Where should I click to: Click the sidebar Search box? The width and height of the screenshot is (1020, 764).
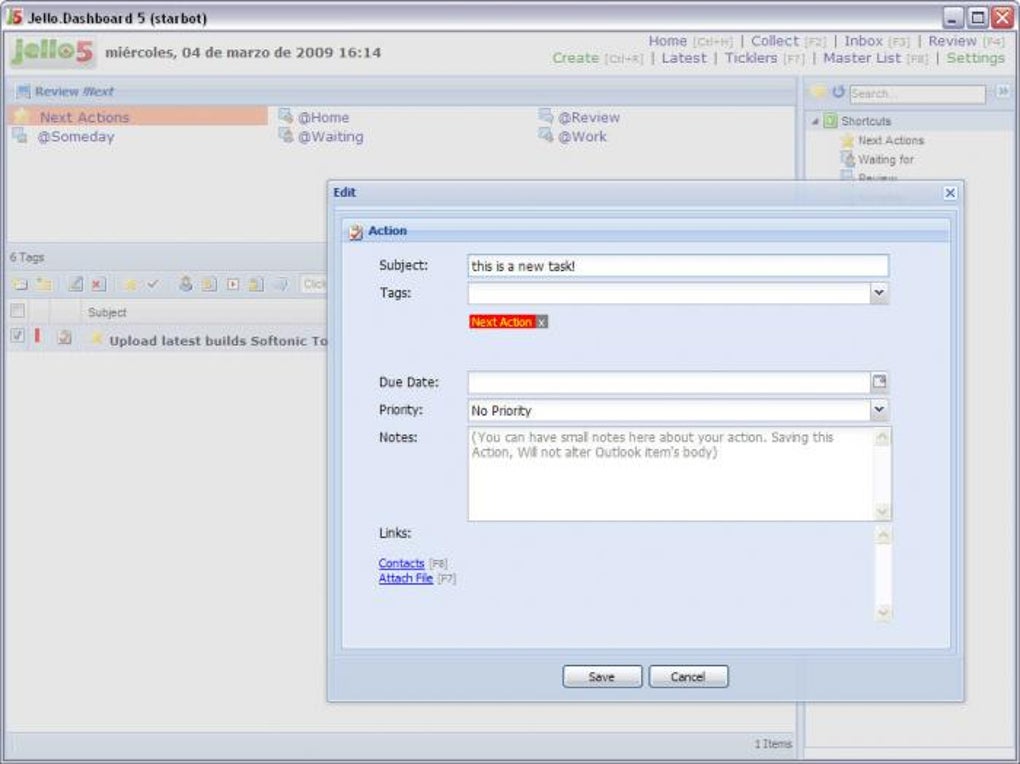(917, 94)
